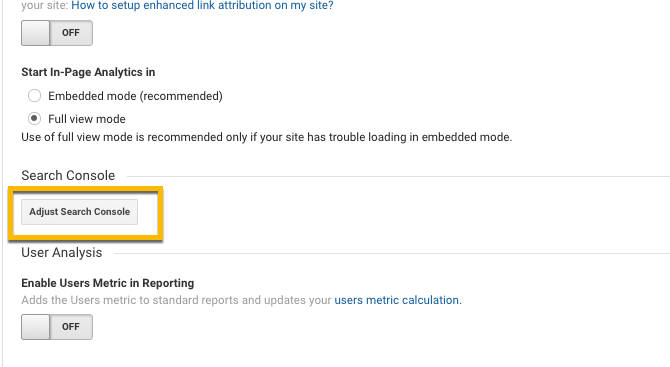The height and width of the screenshot is (367, 670).
Task: Open the enhanced link attribution setup link
Action: [202, 6]
